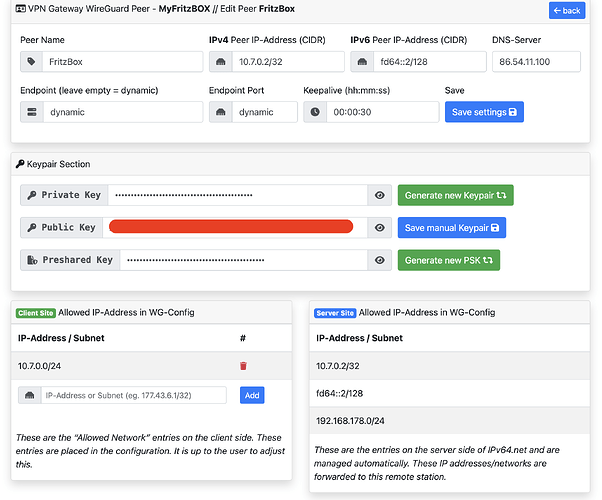602x500 pixels.
Task: Focus the Endpoint Port input field
Action: click(x=265, y=112)
